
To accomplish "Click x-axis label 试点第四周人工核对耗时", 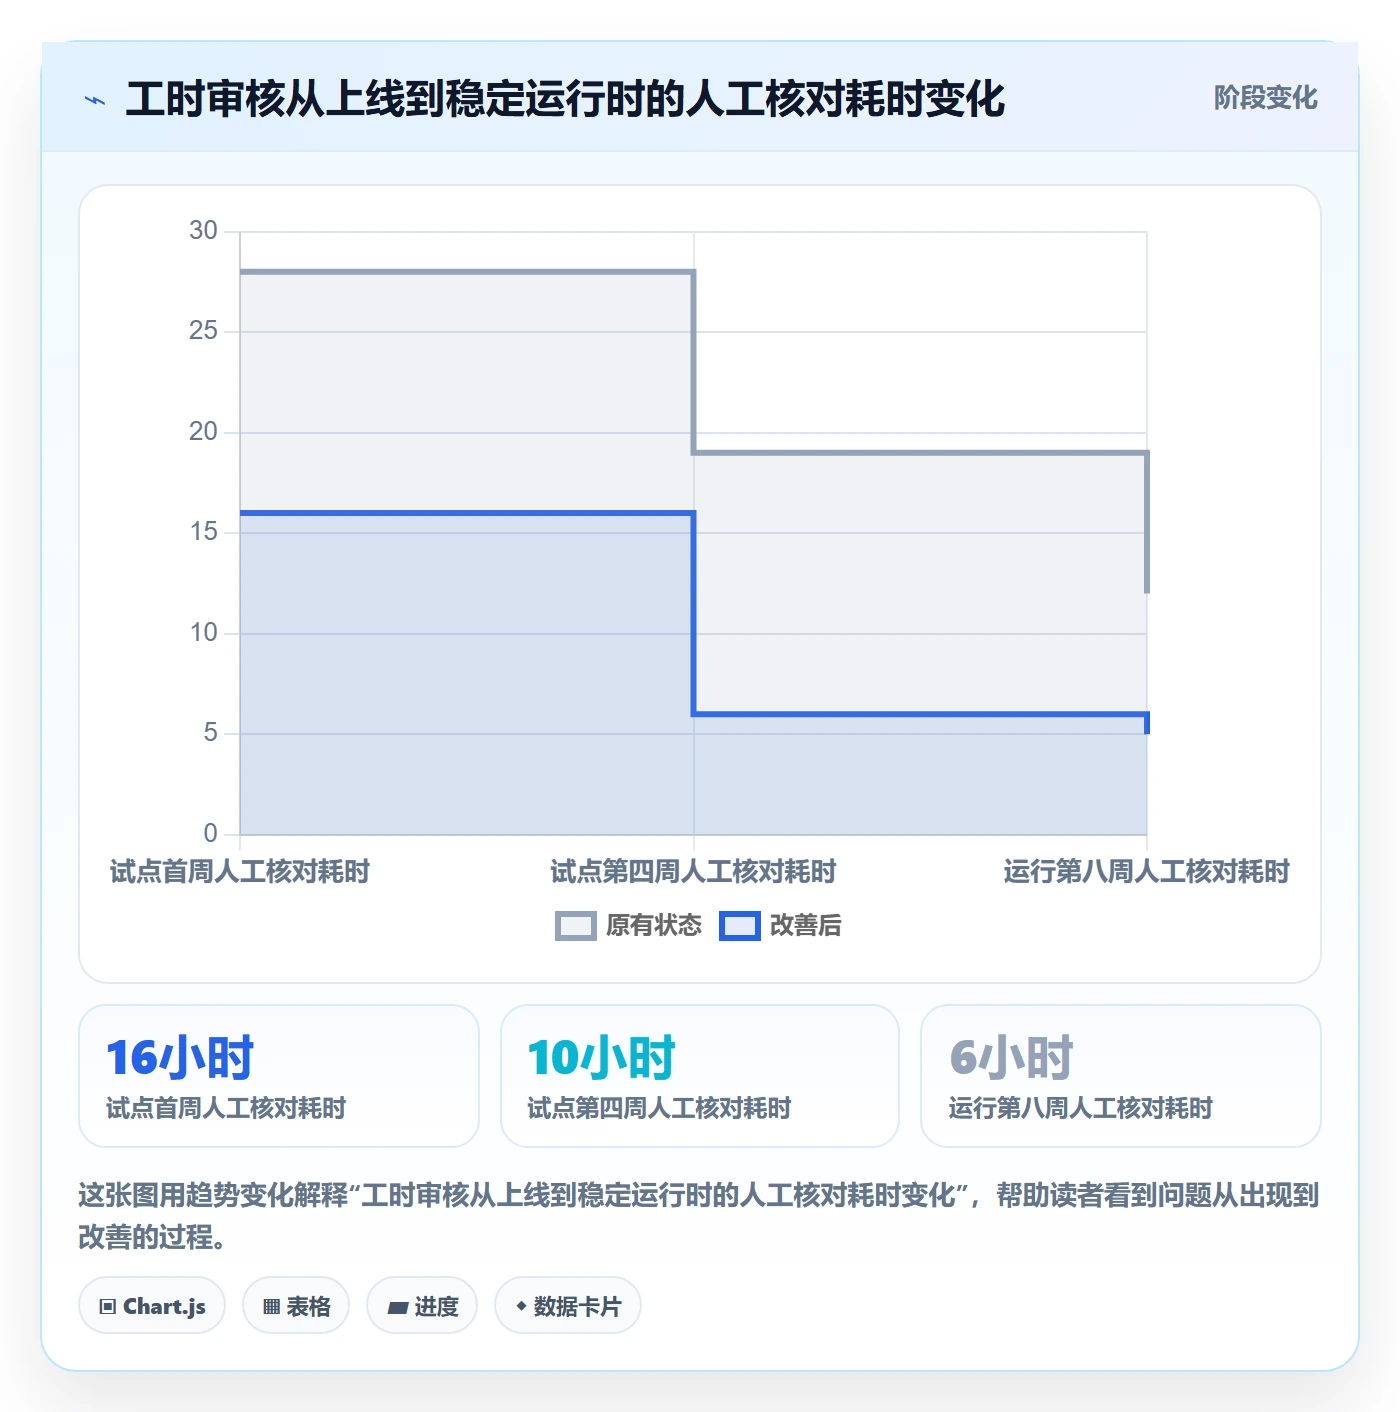I will (693, 872).
